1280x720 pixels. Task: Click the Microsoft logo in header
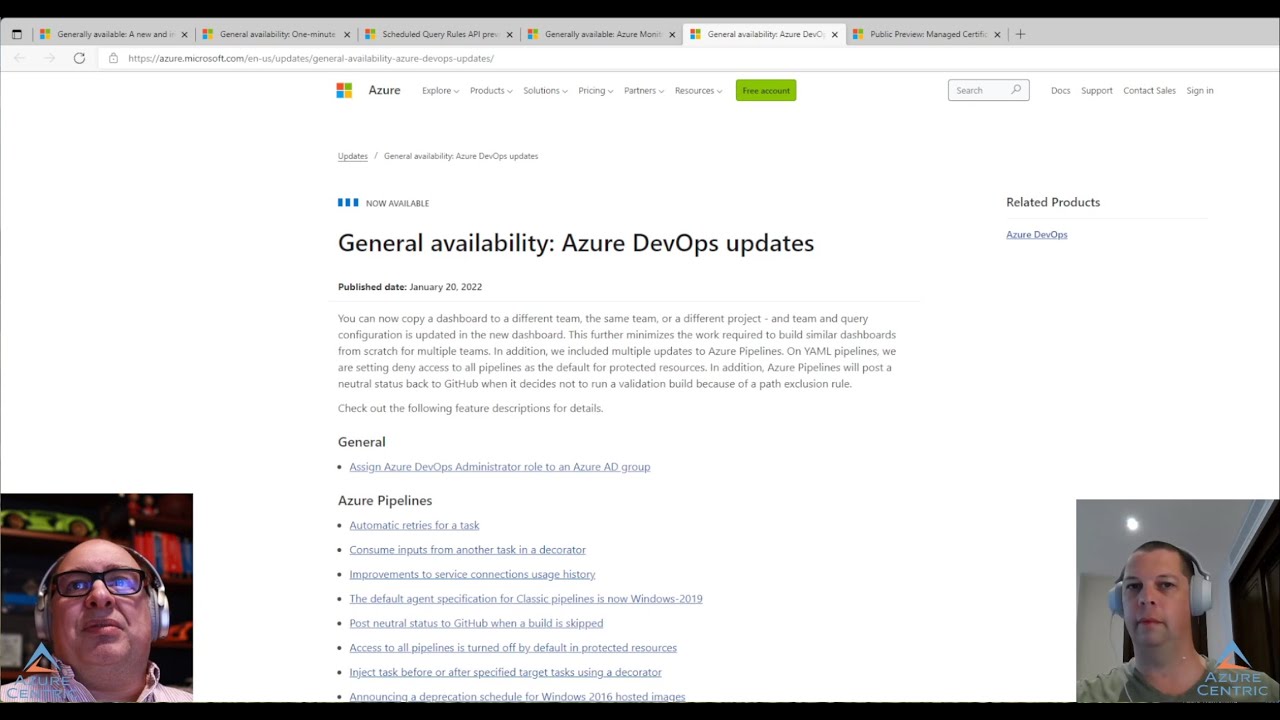344,90
